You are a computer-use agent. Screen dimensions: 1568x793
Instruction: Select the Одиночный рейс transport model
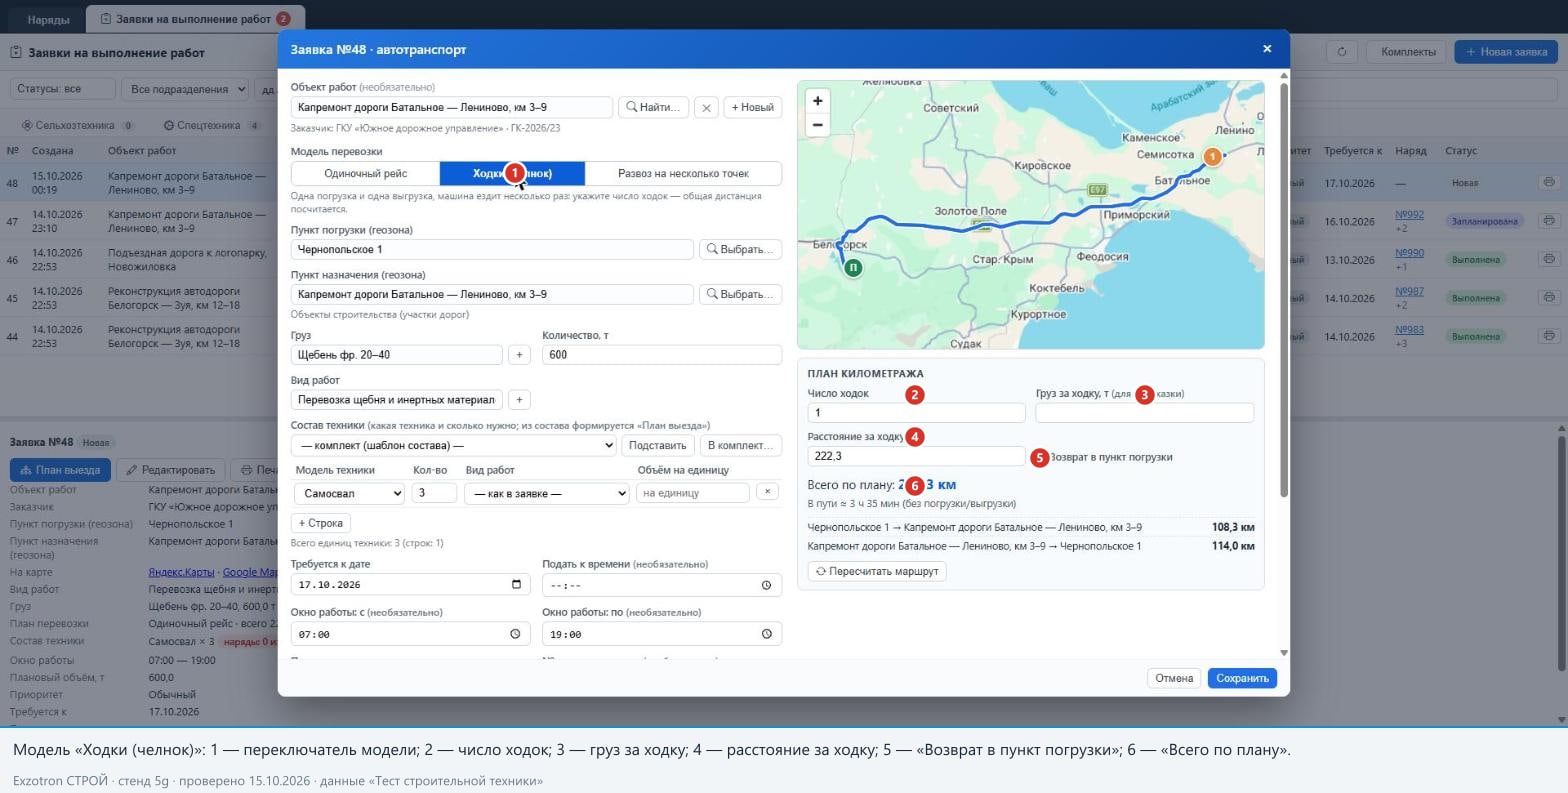tap(365, 174)
